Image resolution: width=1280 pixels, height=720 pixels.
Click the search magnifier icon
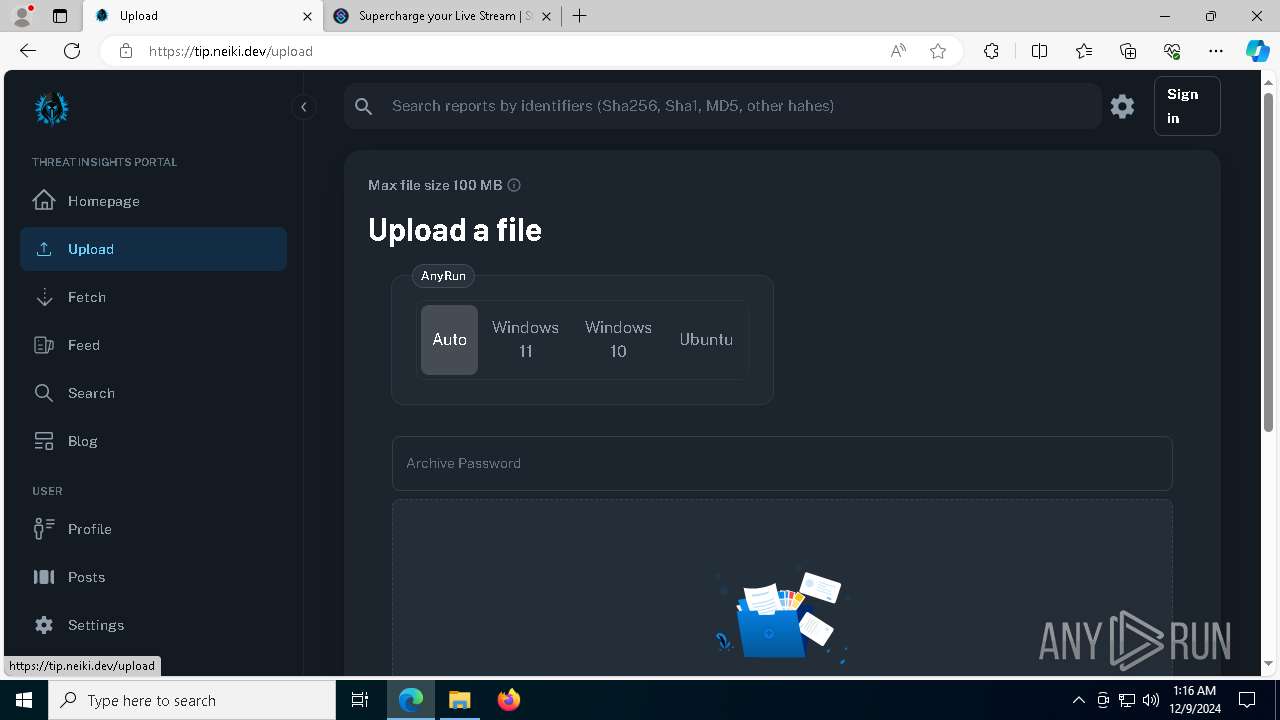364,106
